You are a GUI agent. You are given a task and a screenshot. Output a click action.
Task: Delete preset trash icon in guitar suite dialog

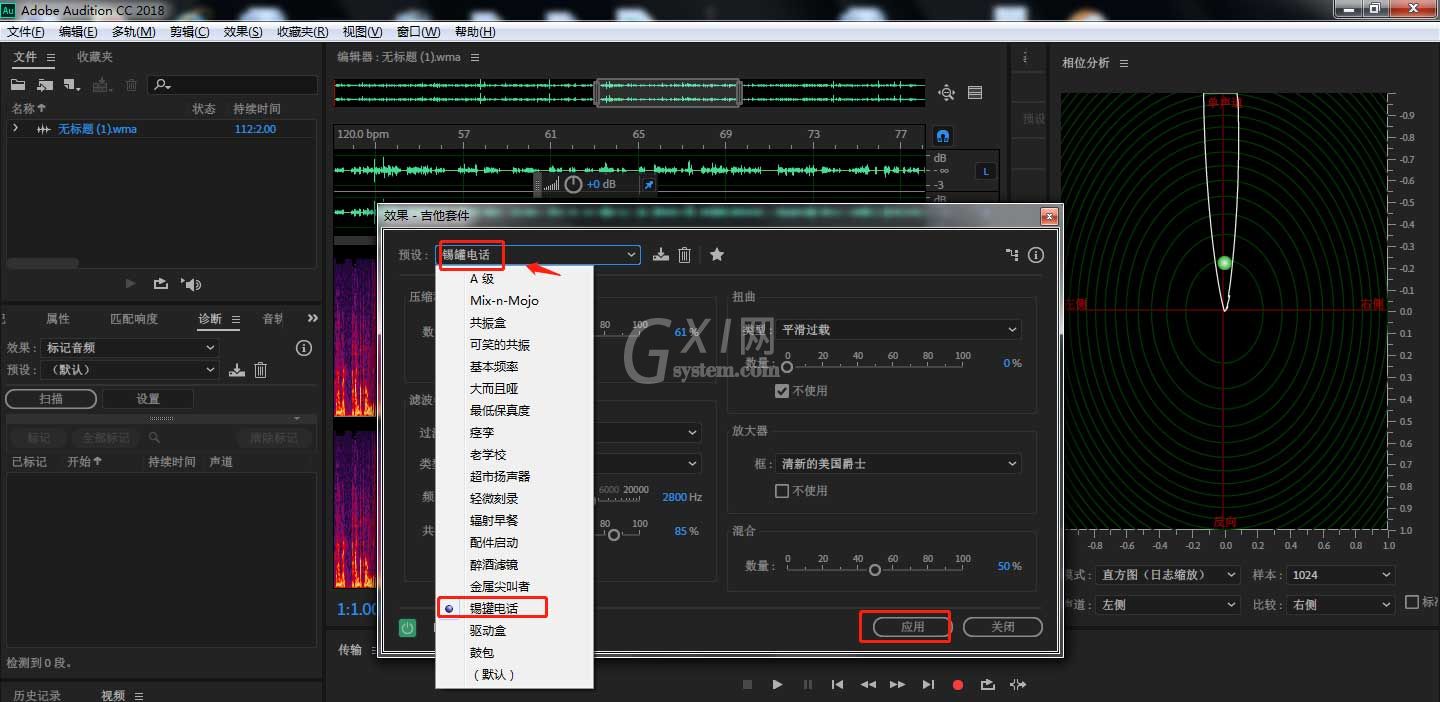coord(684,255)
